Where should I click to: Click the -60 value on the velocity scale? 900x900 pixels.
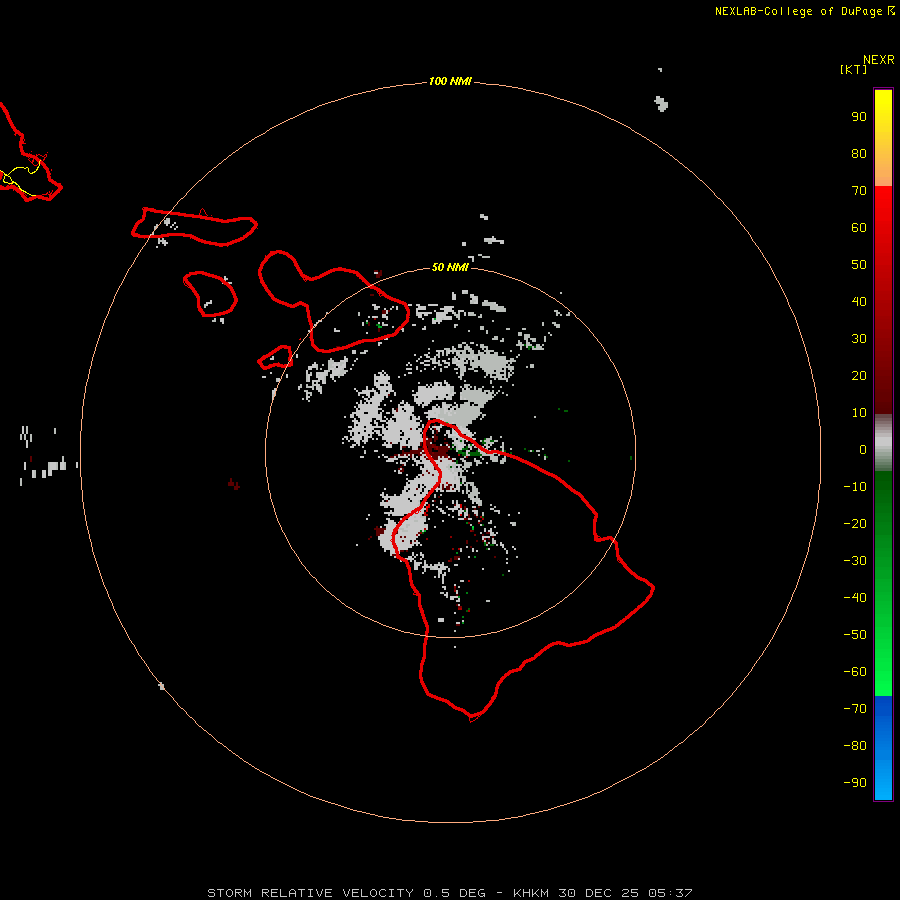click(855, 672)
